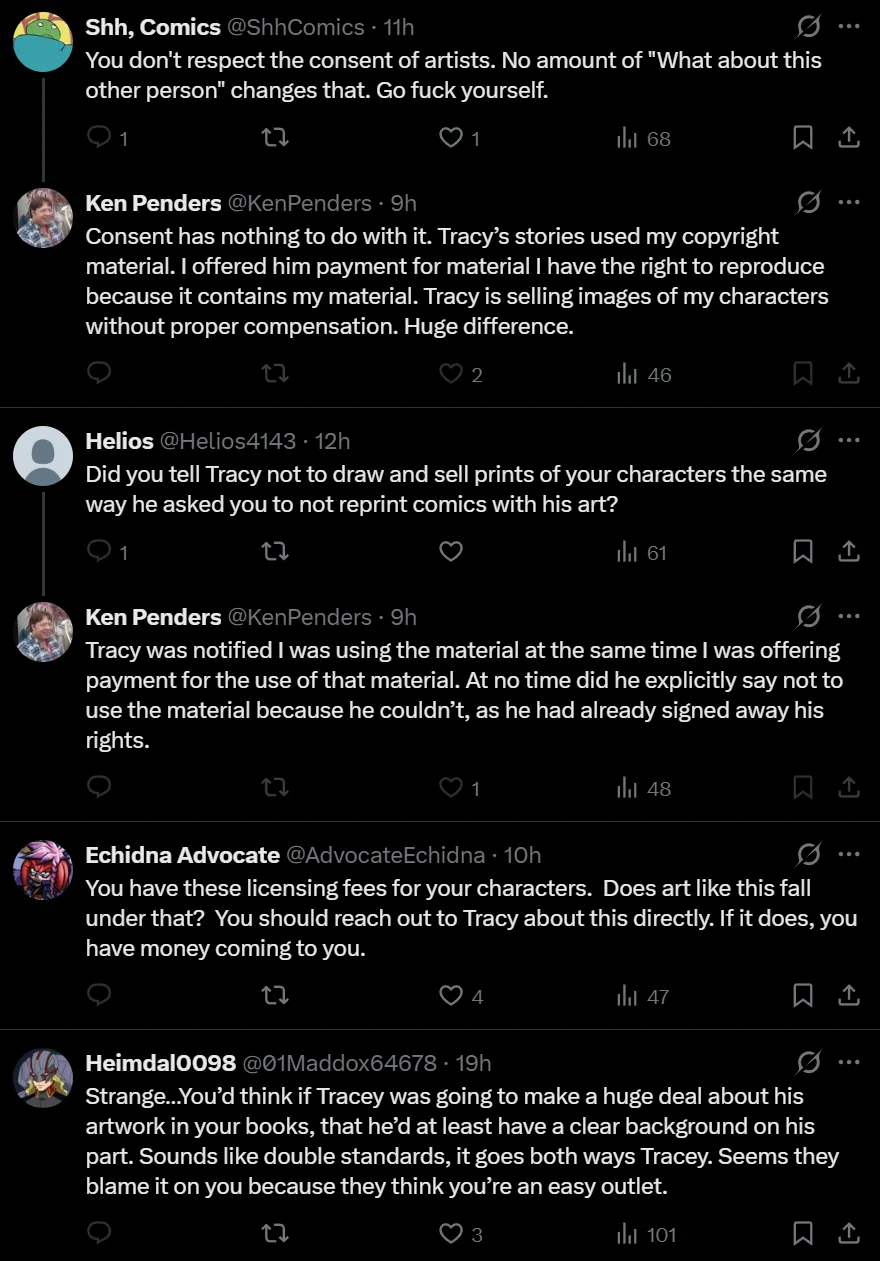Like Echidna Advocate's licensing fees tweet
880x1261 pixels.
(451, 996)
